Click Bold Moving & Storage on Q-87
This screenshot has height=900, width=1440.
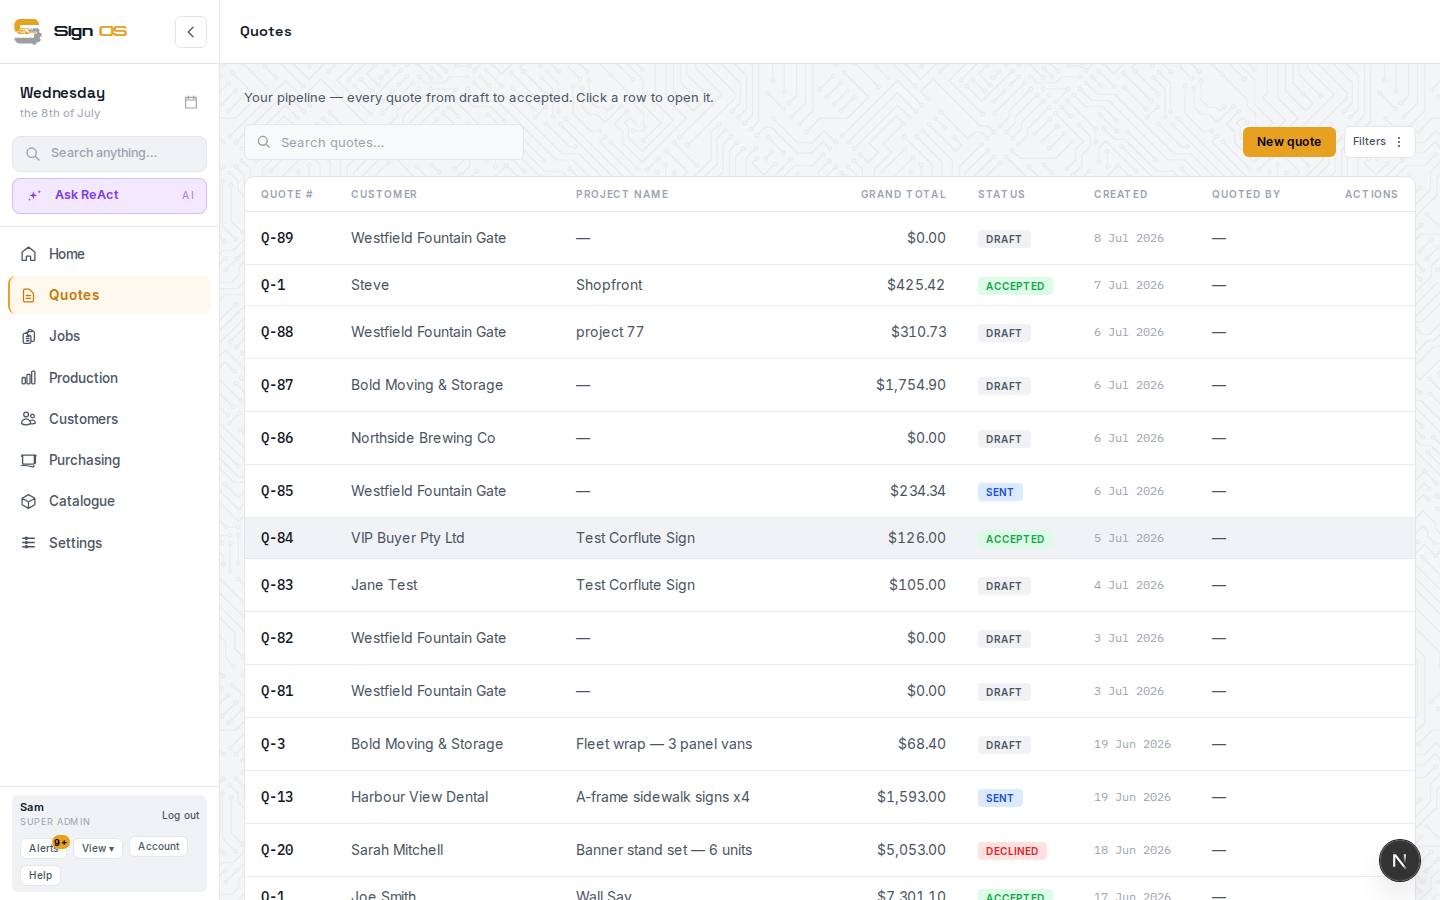point(427,385)
